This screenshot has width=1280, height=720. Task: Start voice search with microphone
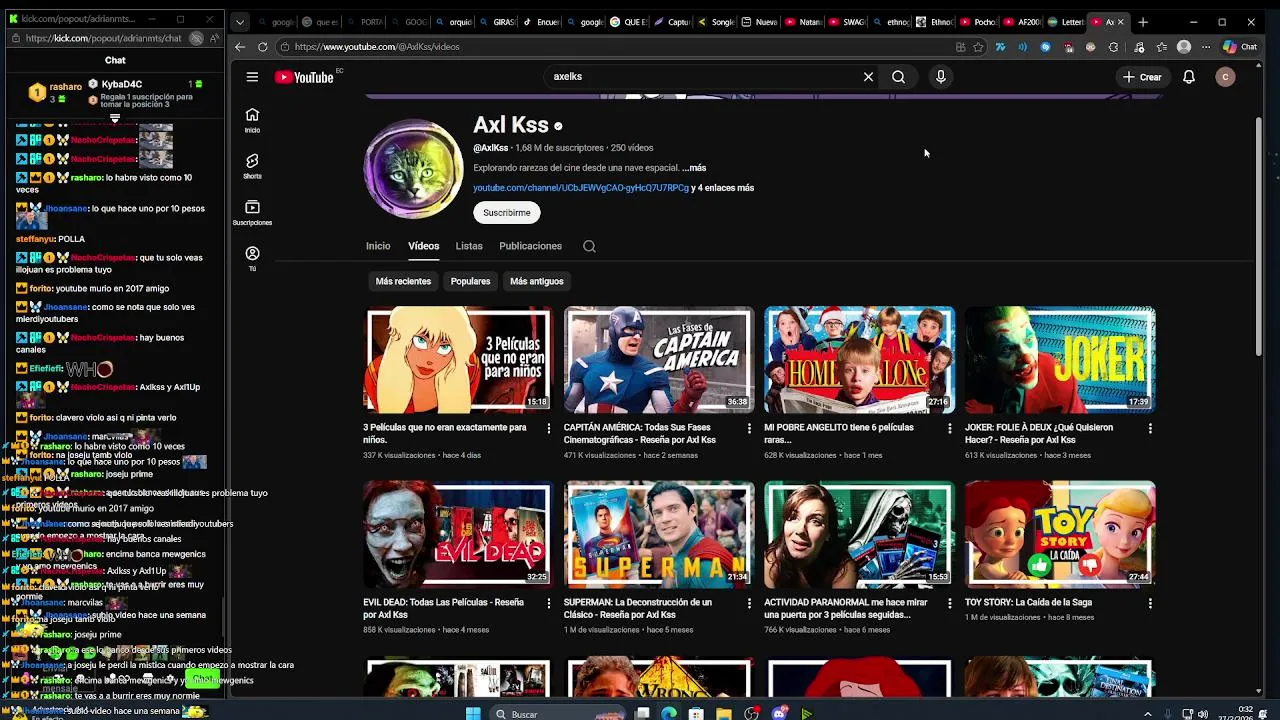(940, 77)
